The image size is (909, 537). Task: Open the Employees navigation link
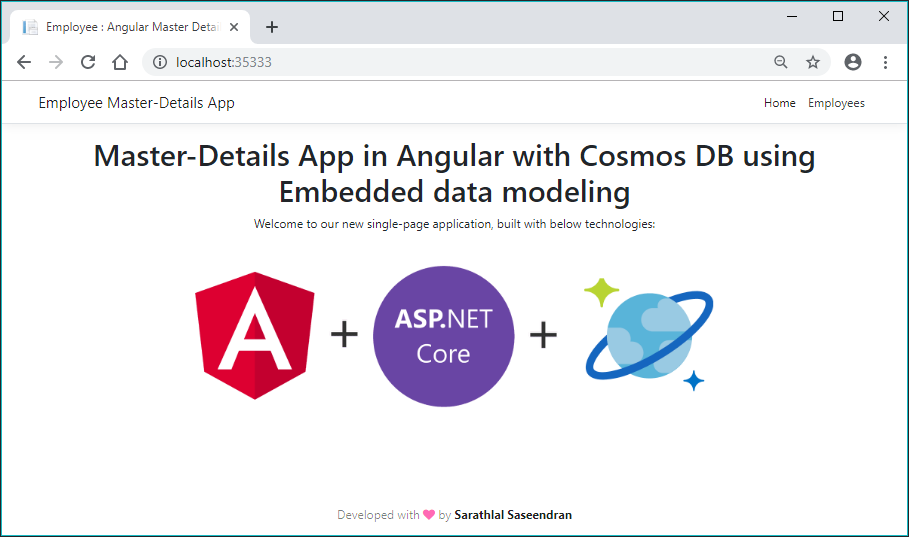click(836, 103)
